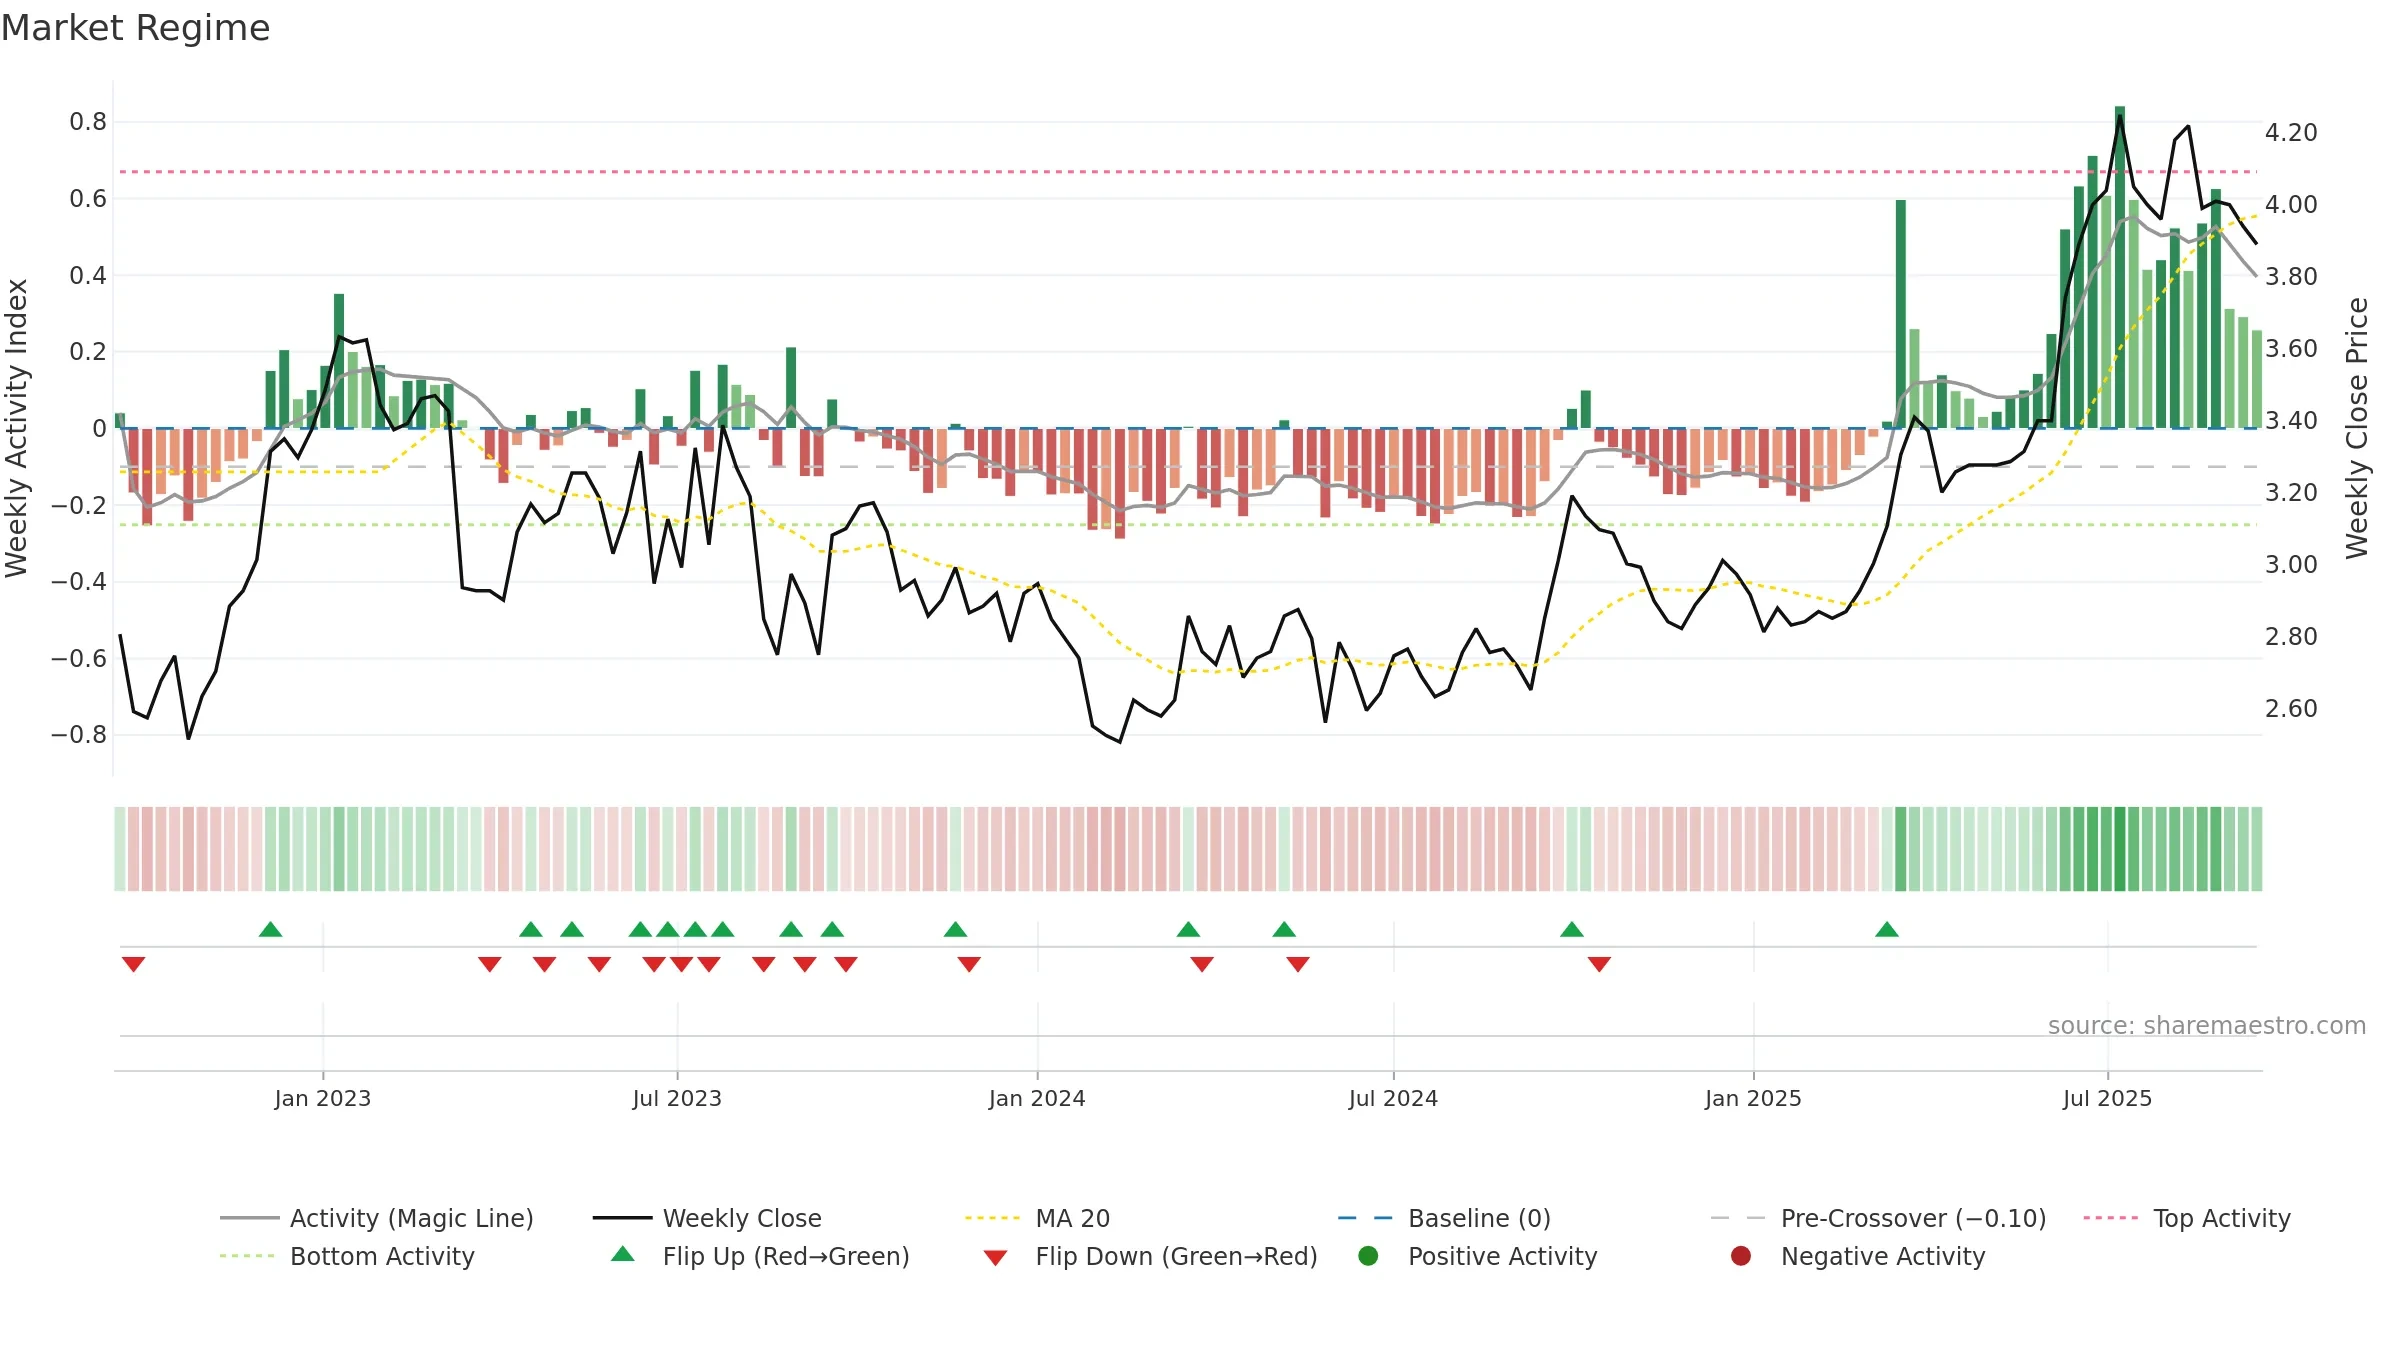Click the Jul 2024 x-axis label
Screen dimensions: 2400x1350
tap(1393, 1098)
